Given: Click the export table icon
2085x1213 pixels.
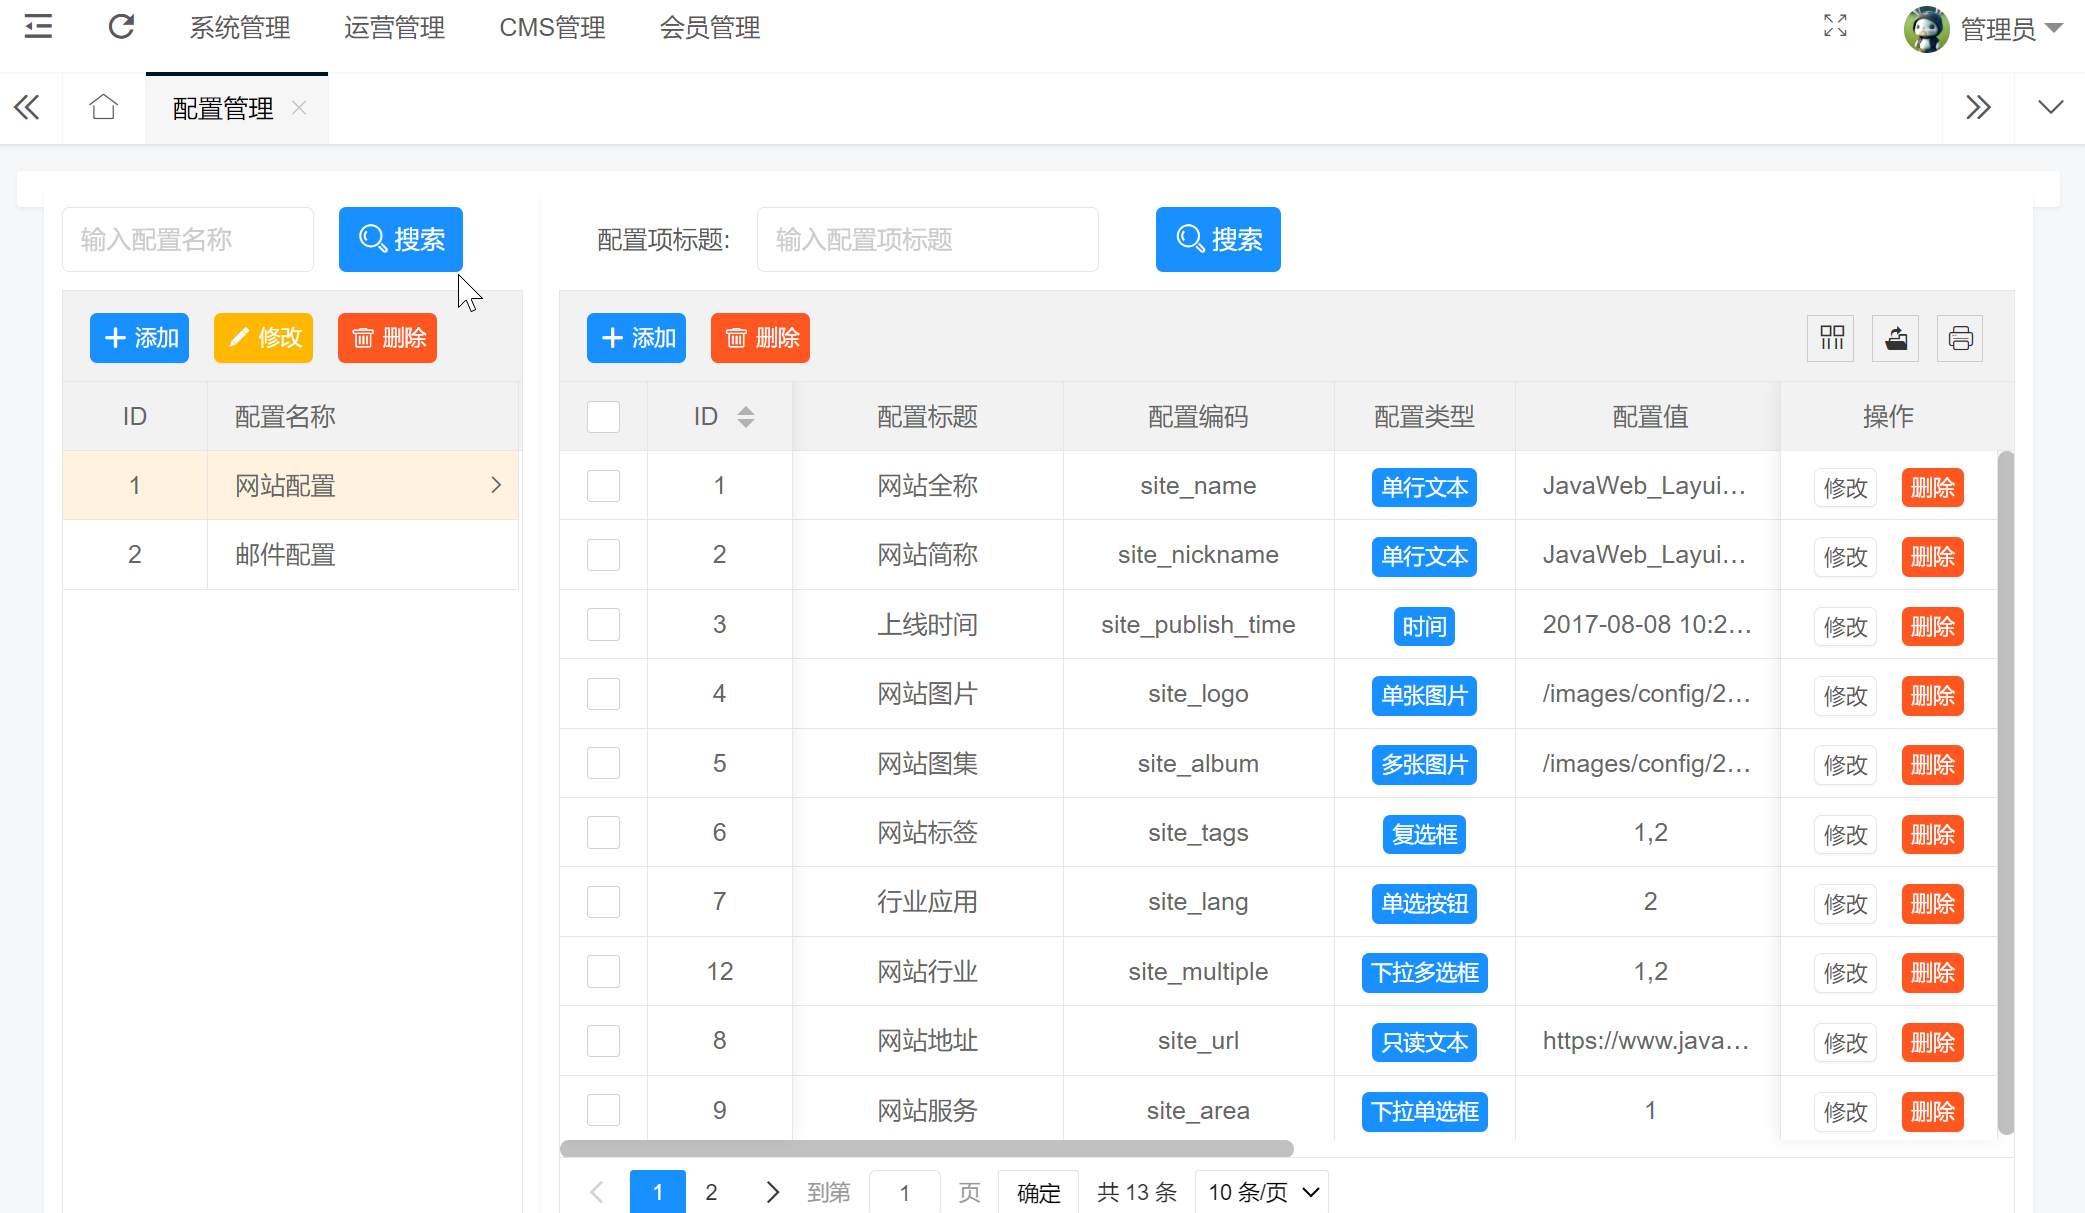Looking at the screenshot, I should (1896, 338).
